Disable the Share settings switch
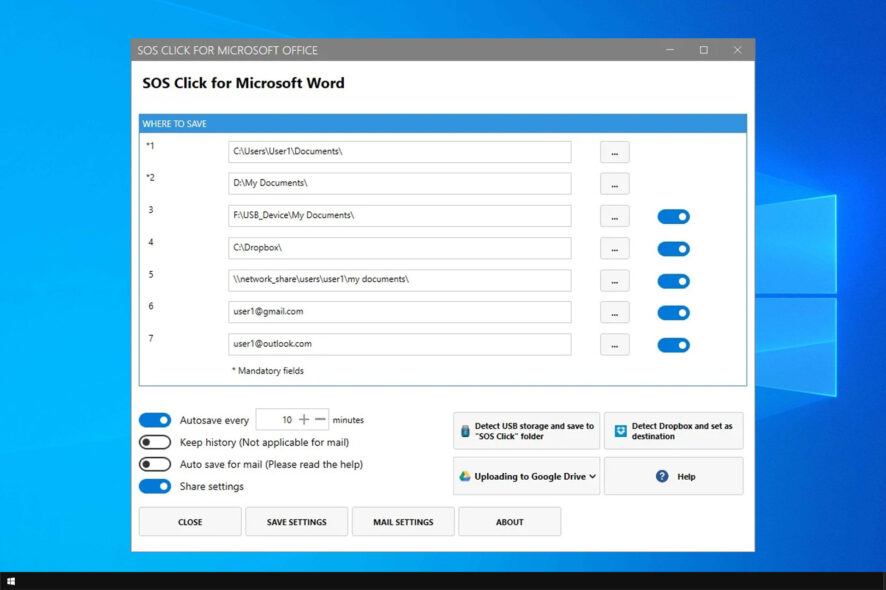886x590 pixels. (155, 486)
